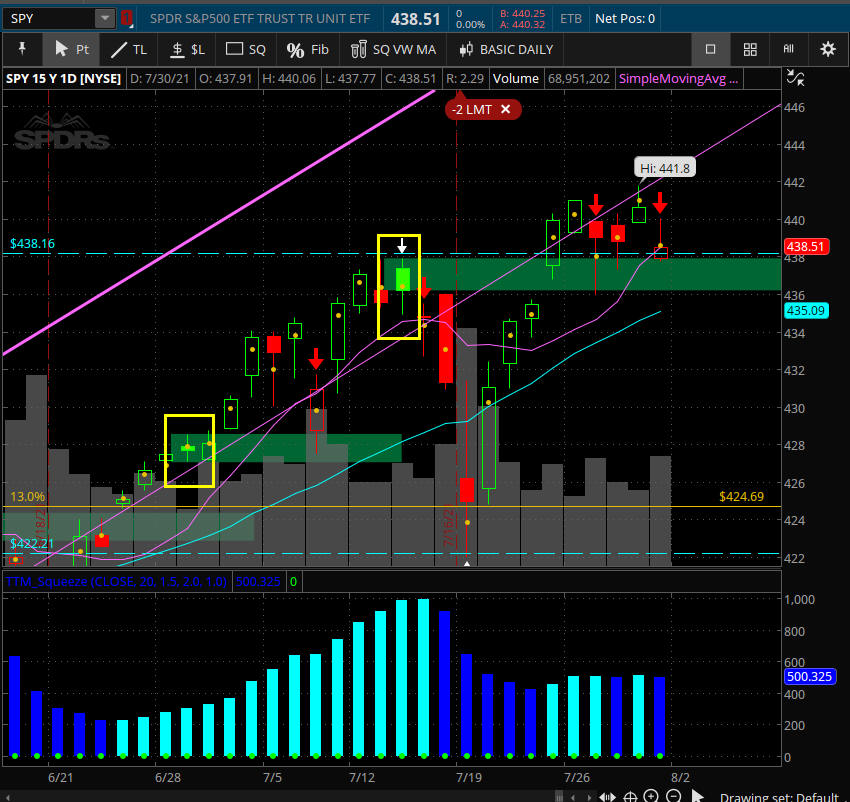Open the chart grid layout selector

click(750, 49)
